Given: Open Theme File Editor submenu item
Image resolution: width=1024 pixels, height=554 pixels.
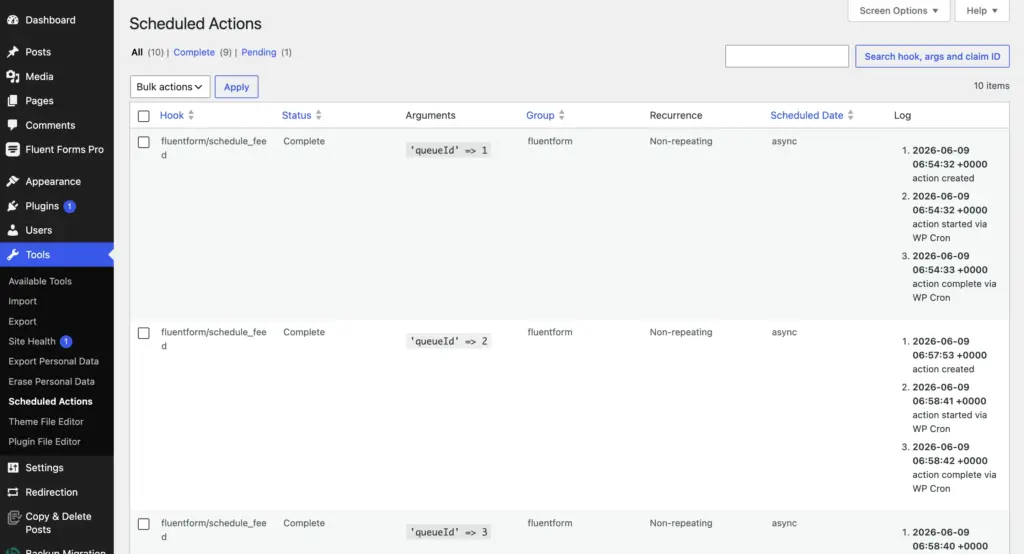Looking at the screenshot, I should point(46,422).
